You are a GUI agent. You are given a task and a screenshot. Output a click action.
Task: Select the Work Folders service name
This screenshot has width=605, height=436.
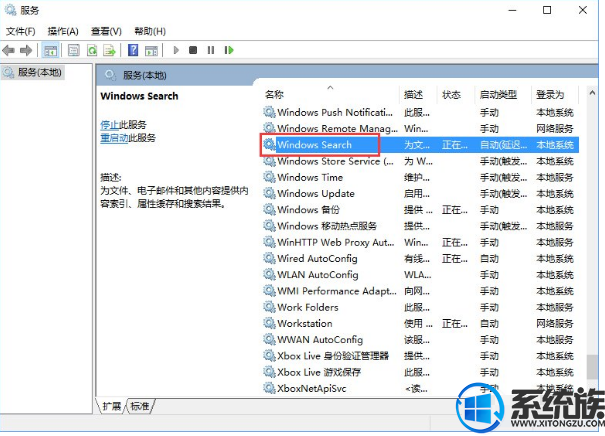tap(308, 307)
